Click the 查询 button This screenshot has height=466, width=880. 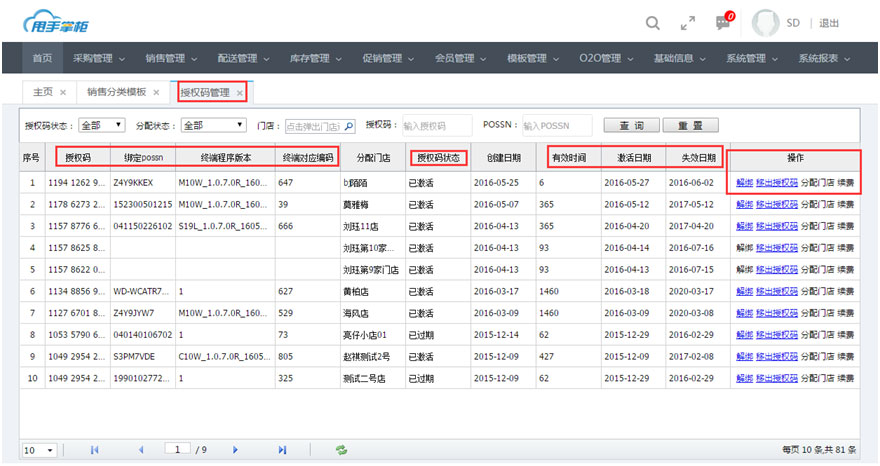tap(631, 125)
